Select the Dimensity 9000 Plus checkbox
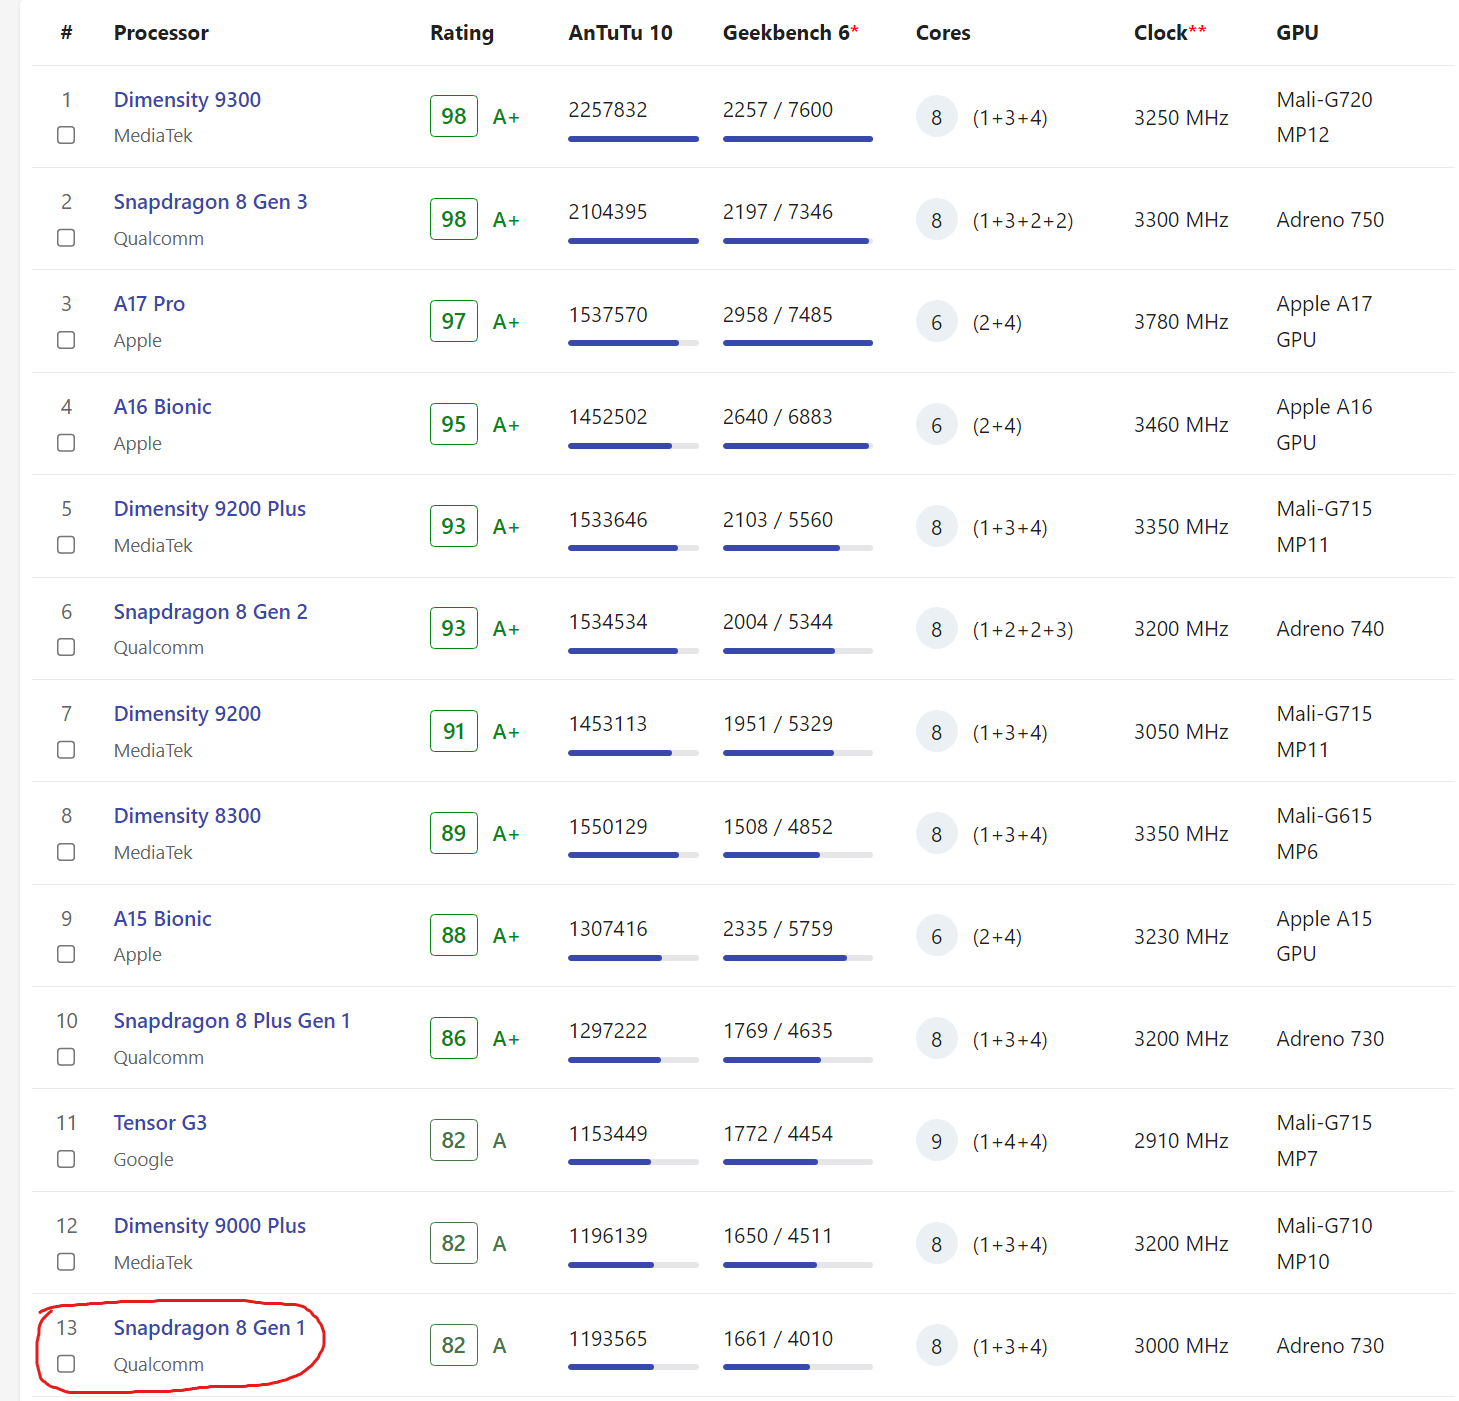The image size is (1459, 1401). (66, 1262)
